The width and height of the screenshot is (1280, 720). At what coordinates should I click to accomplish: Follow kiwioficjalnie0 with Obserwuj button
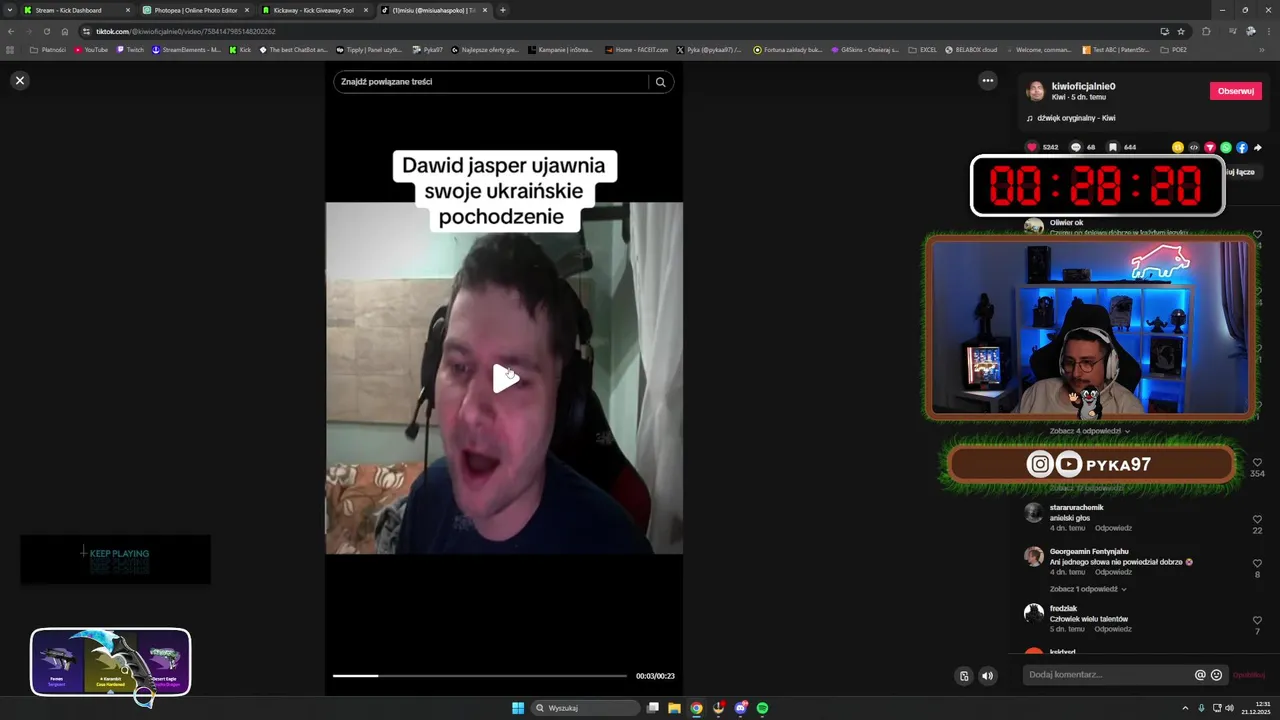click(1236, 91)
